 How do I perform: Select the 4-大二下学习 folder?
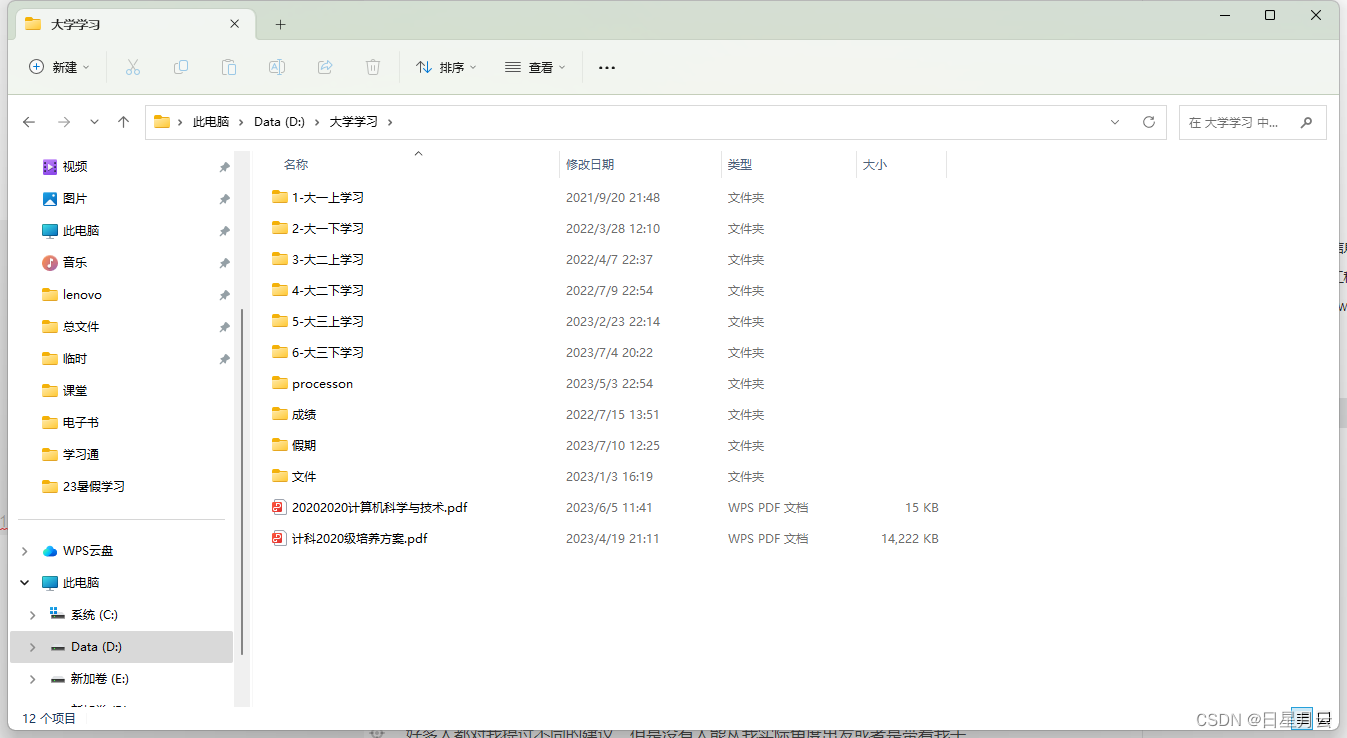327,291
